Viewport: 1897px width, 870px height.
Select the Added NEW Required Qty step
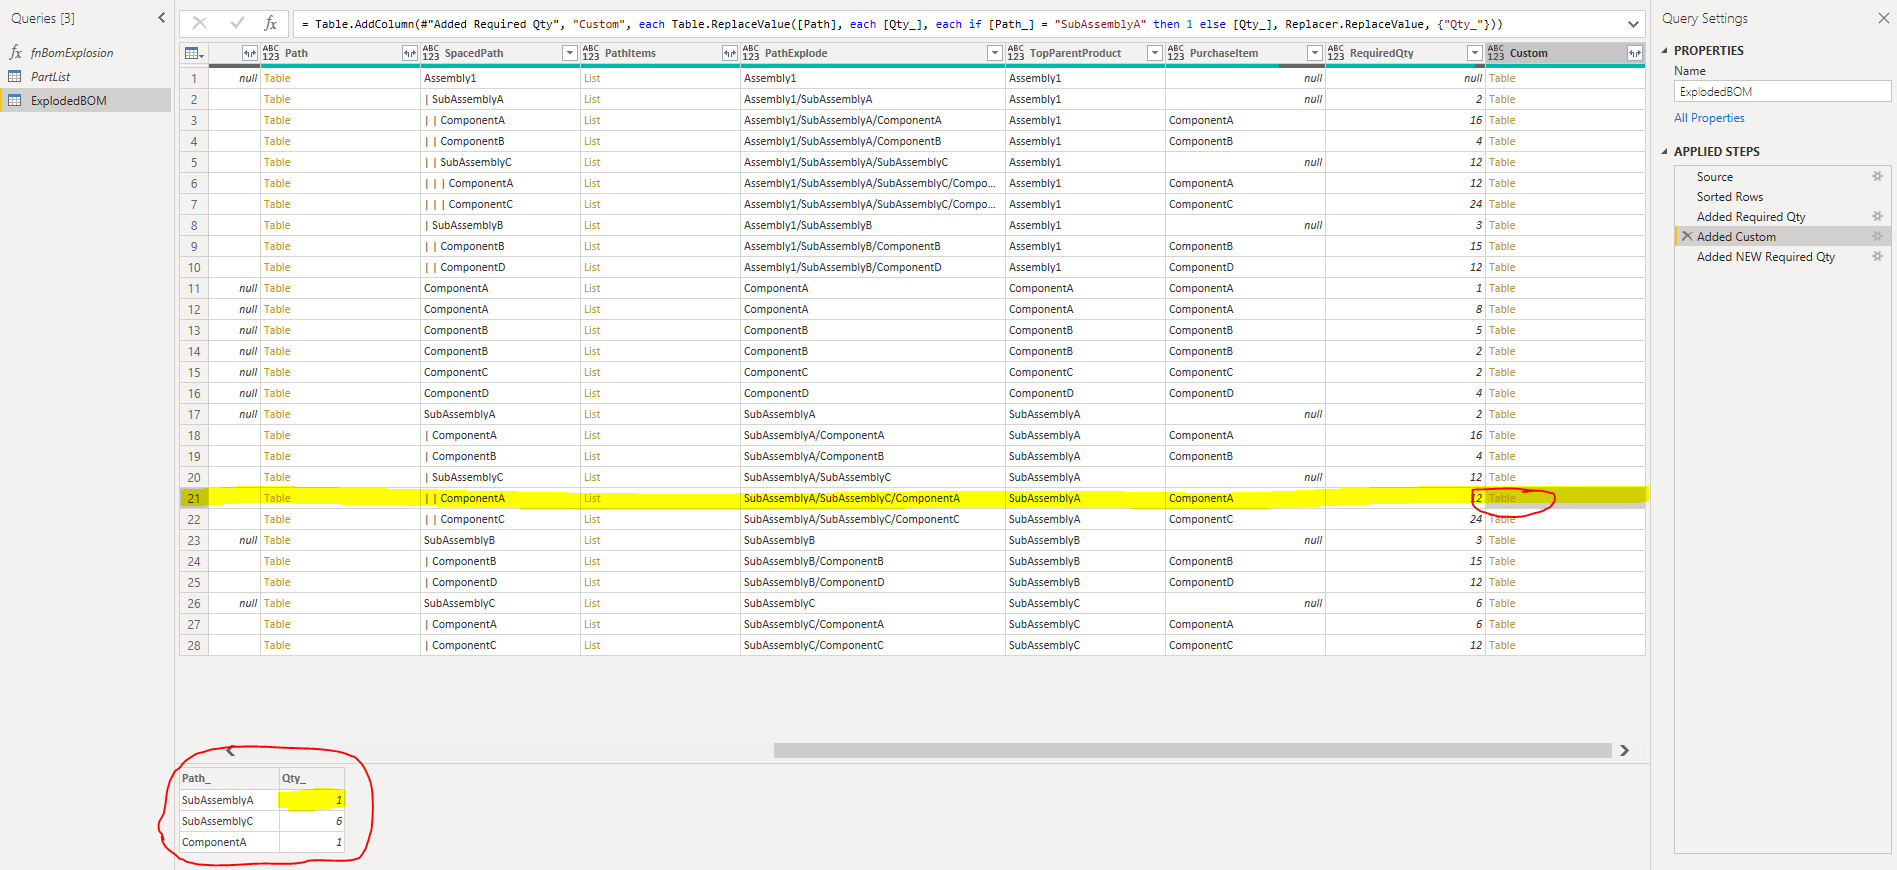pos(1766,257)
